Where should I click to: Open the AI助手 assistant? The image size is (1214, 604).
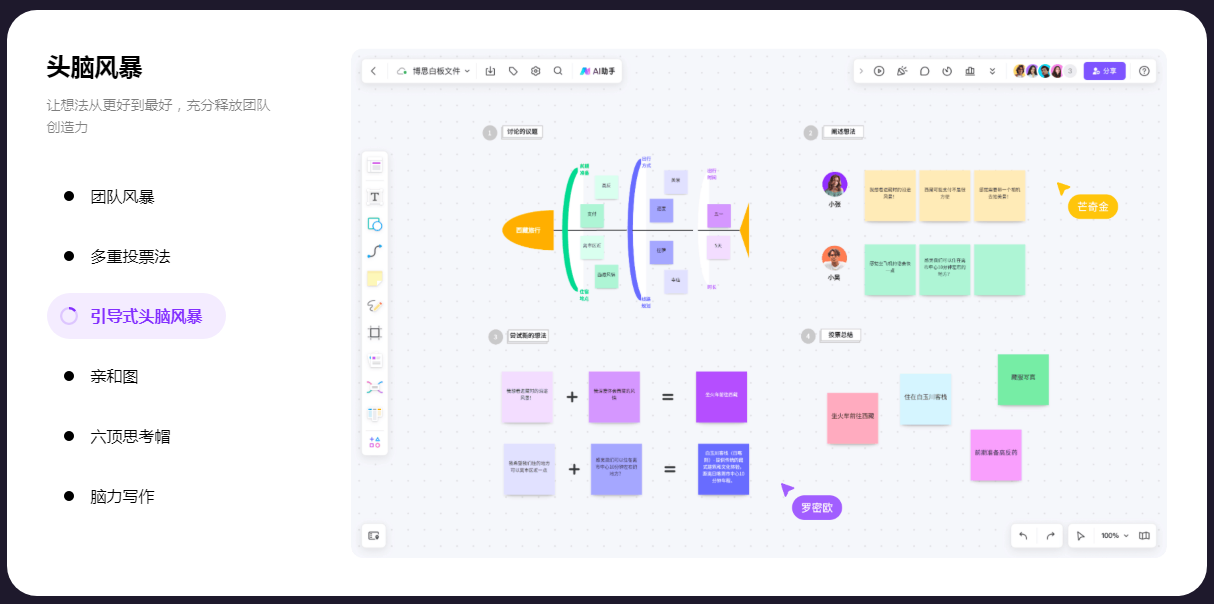point(597,71)
